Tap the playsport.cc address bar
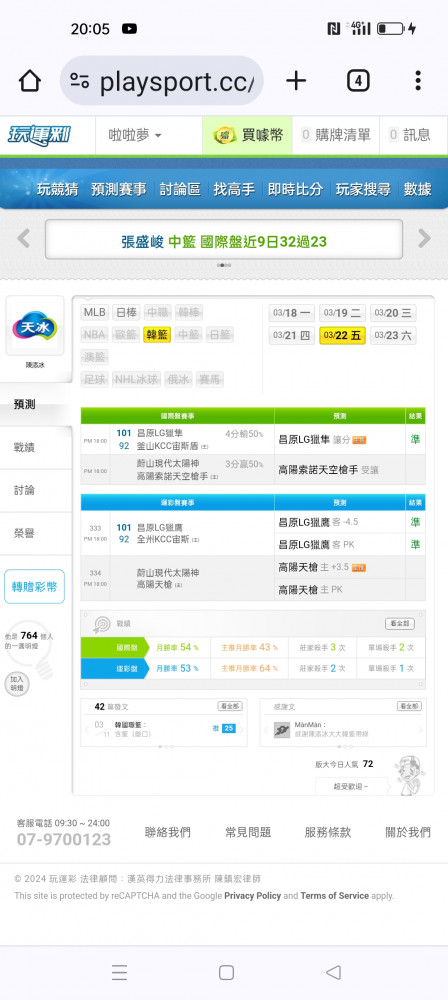 161,80
